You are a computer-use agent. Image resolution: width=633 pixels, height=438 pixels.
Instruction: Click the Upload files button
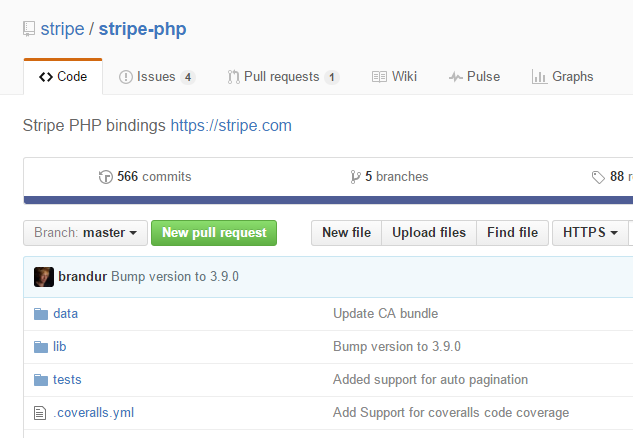429,233
